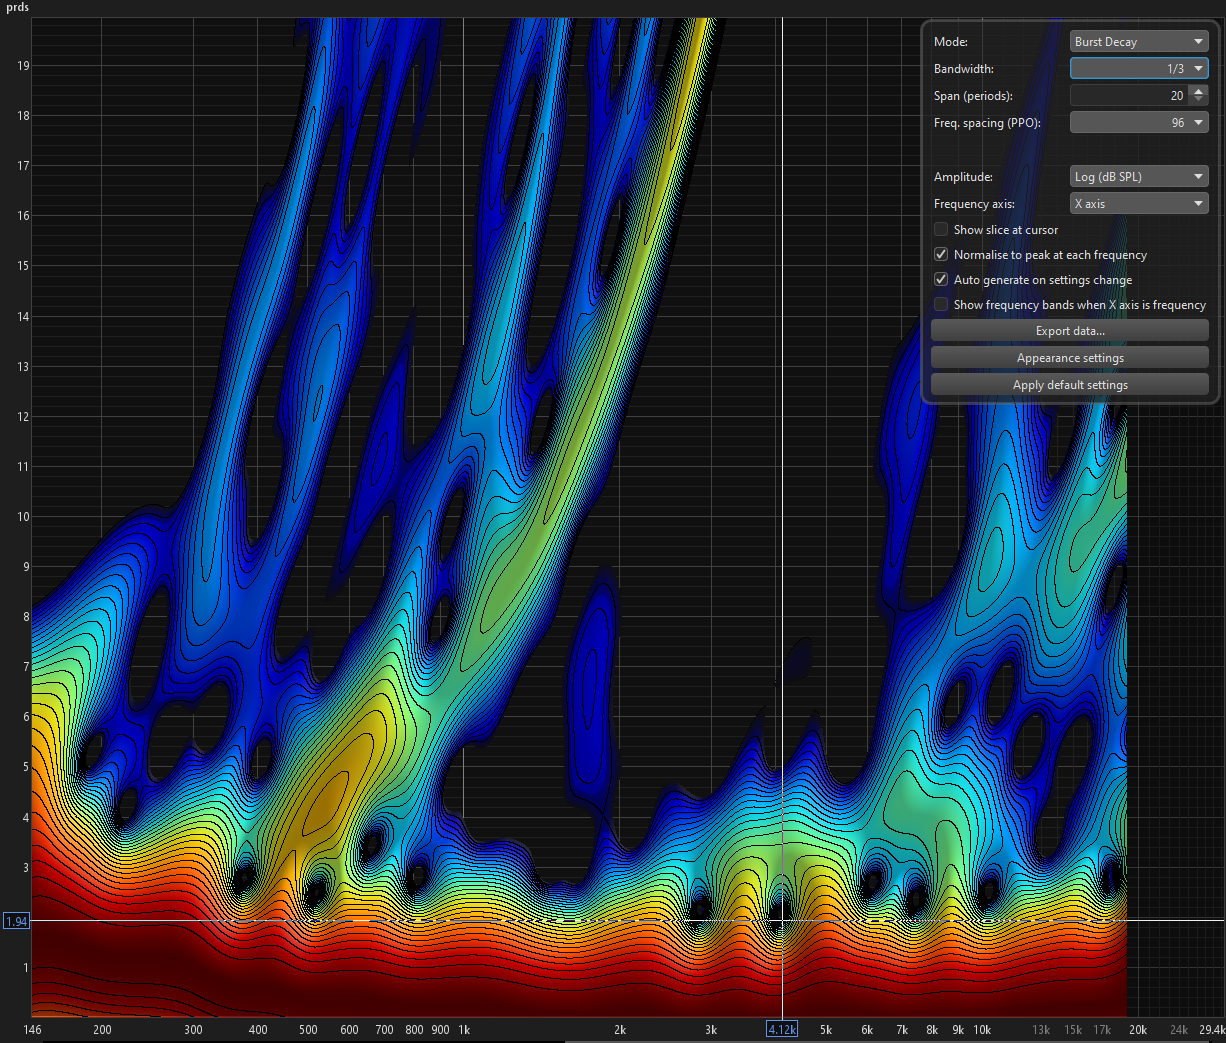Screen dimensions: 1226x1043
Task: Click the 5 periods axis label
Action: [26, 767]
